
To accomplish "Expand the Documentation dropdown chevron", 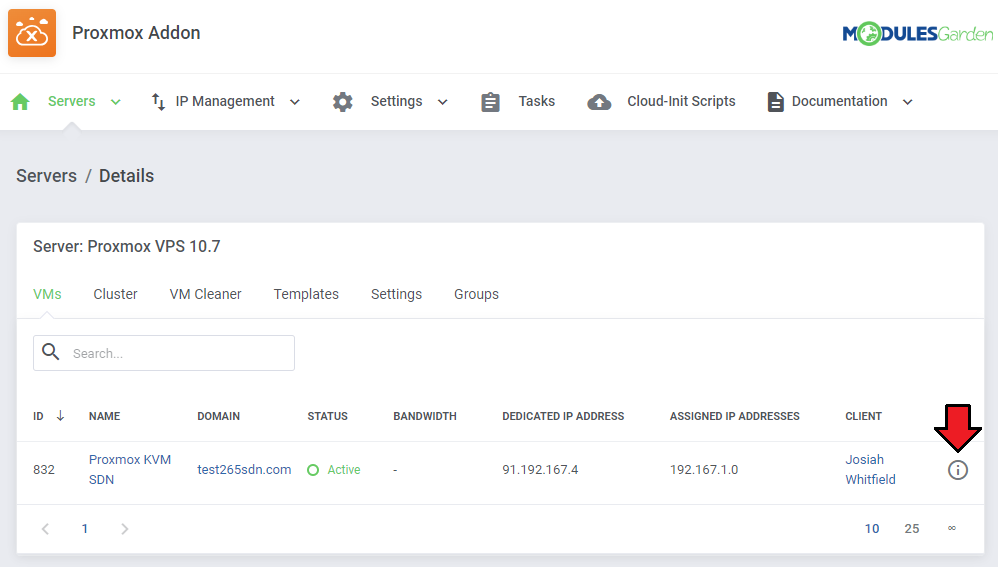I will coord(907,102).
